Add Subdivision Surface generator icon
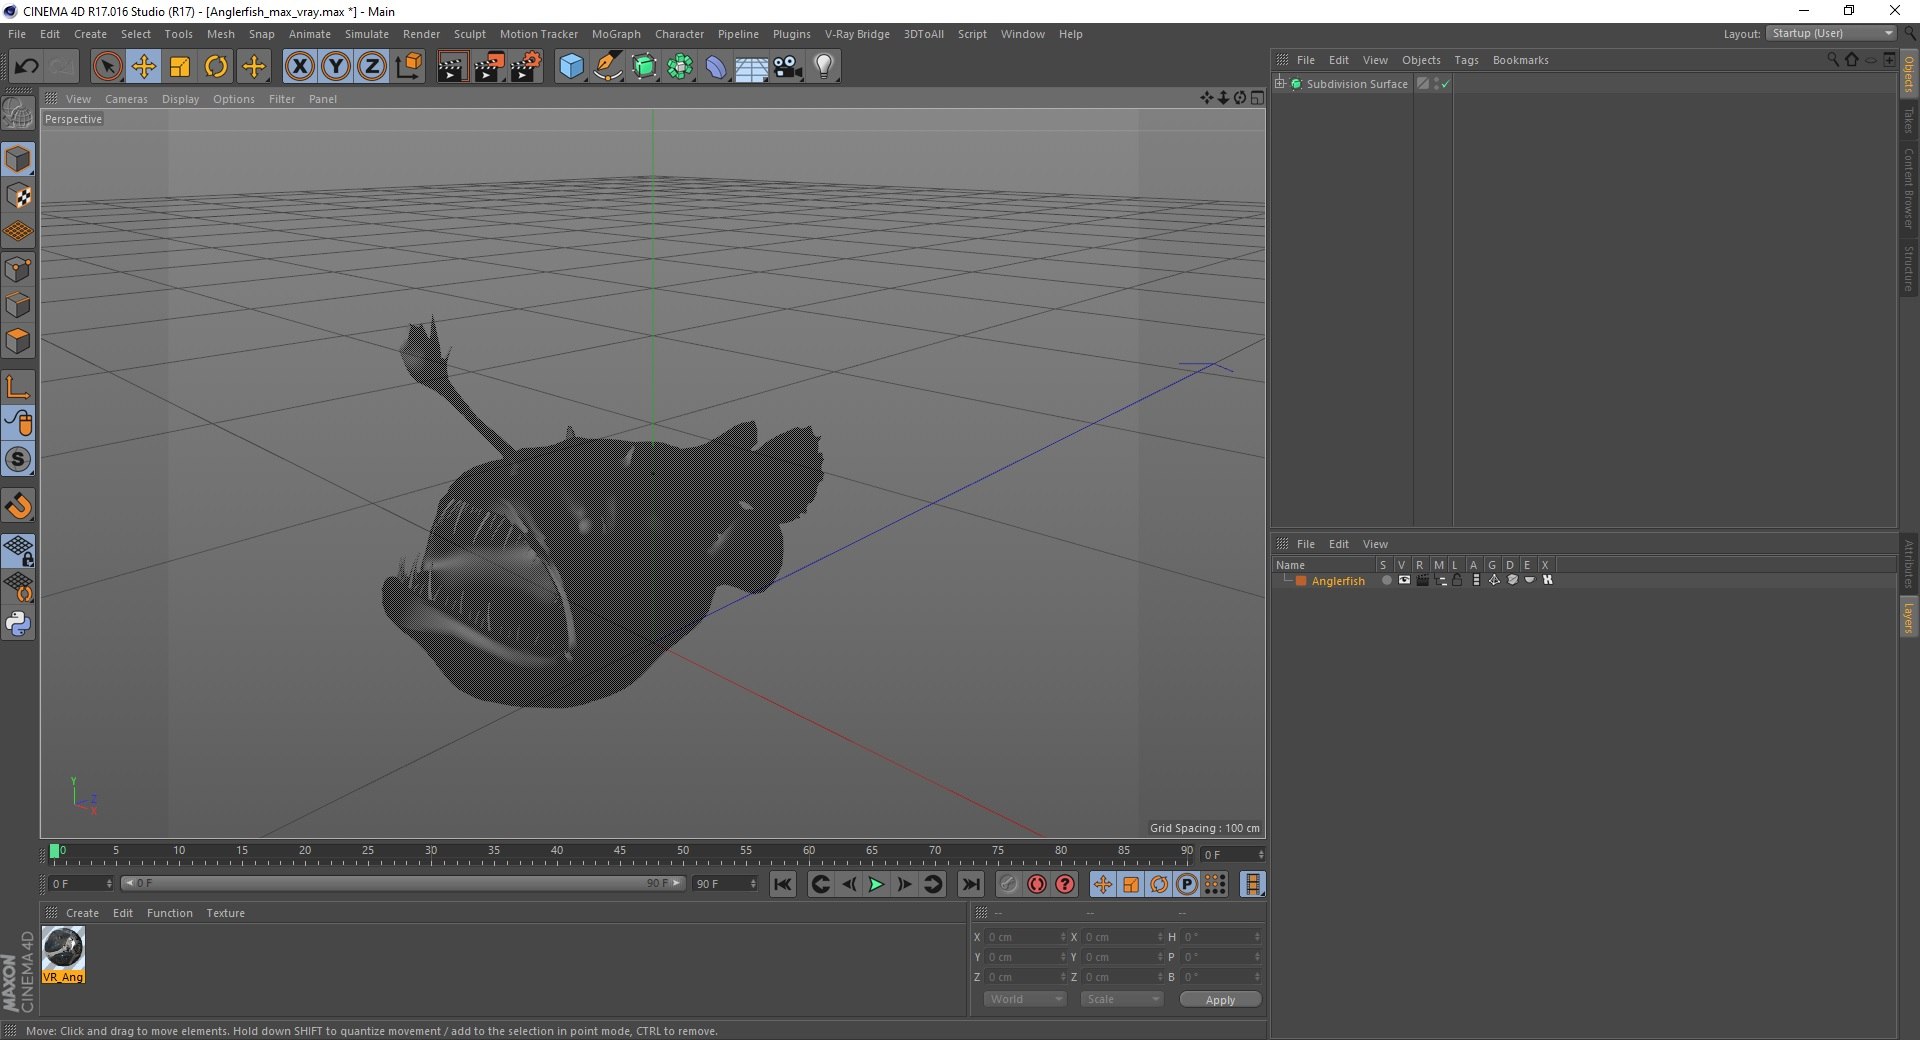 pyautogui.click(x=644, y=67)
